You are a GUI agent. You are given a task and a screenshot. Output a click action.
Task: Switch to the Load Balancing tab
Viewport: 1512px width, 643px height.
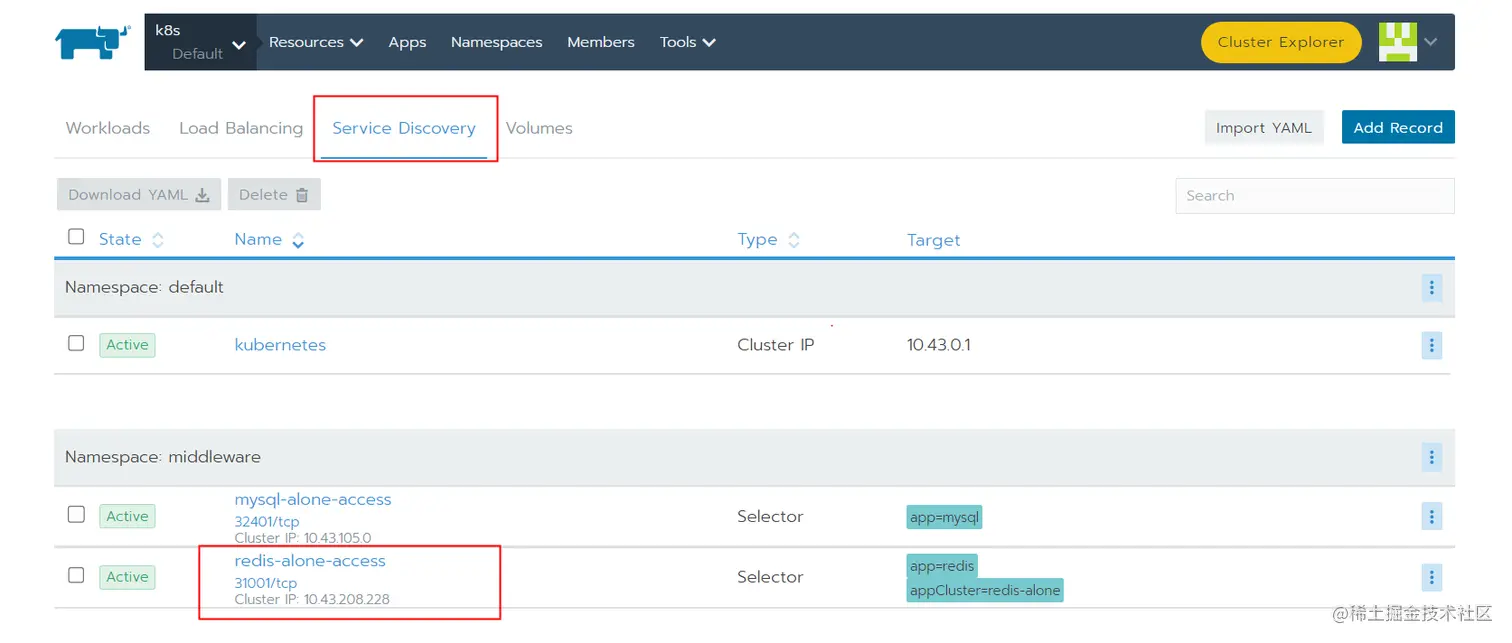pos(241,128)
